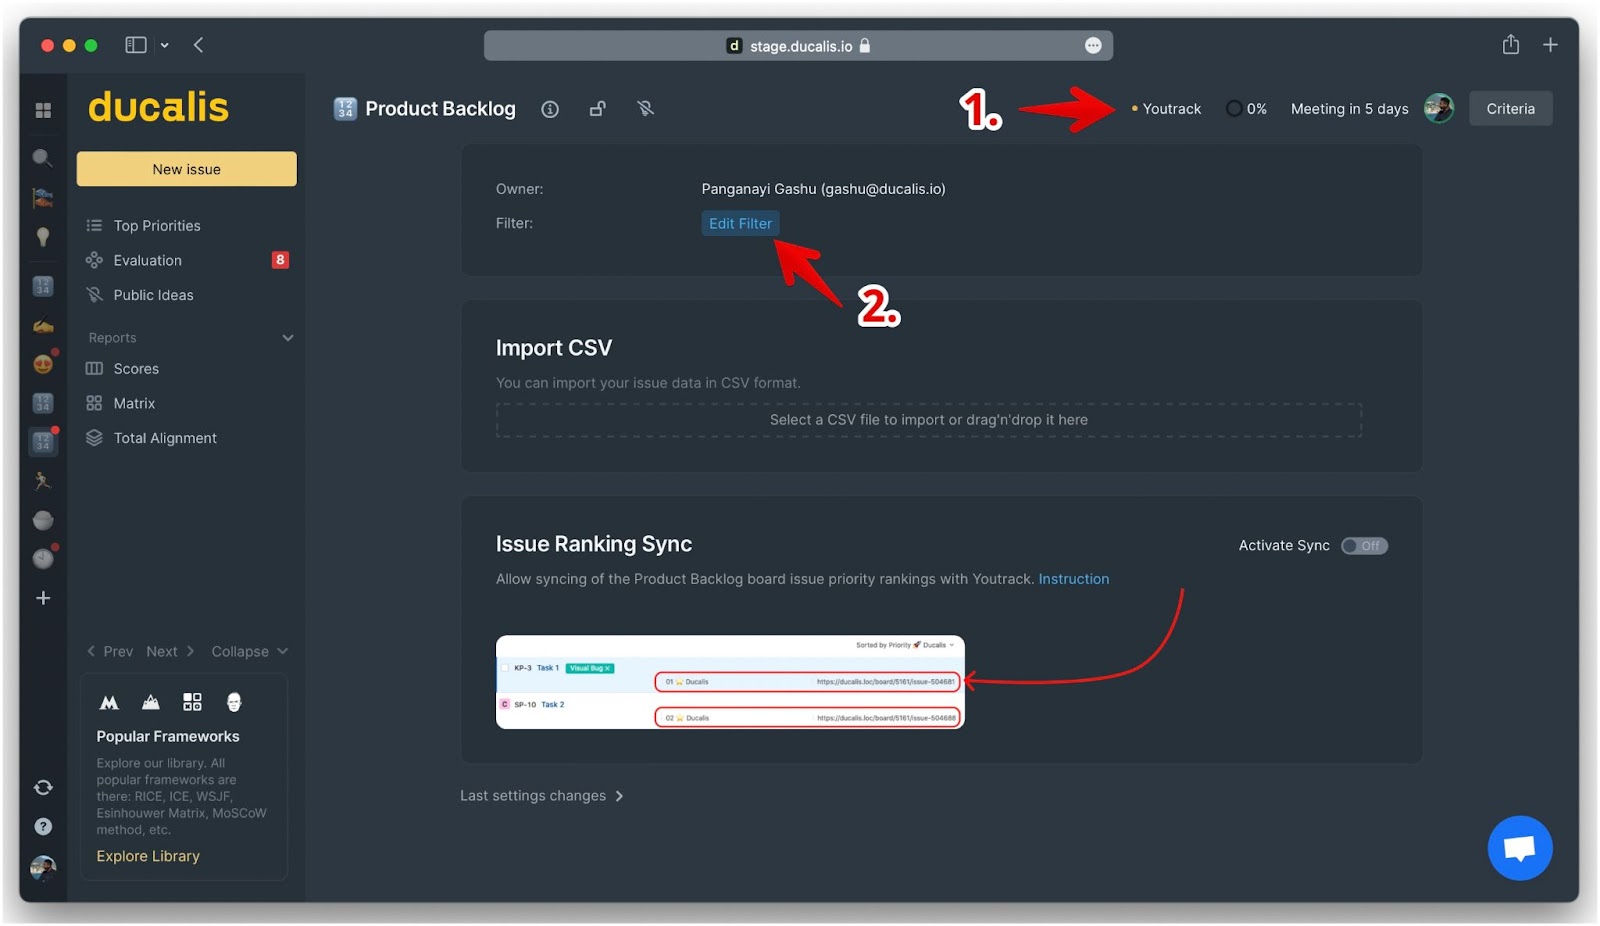
Task: Click Safari share icon
Action: click(1511, 44)
